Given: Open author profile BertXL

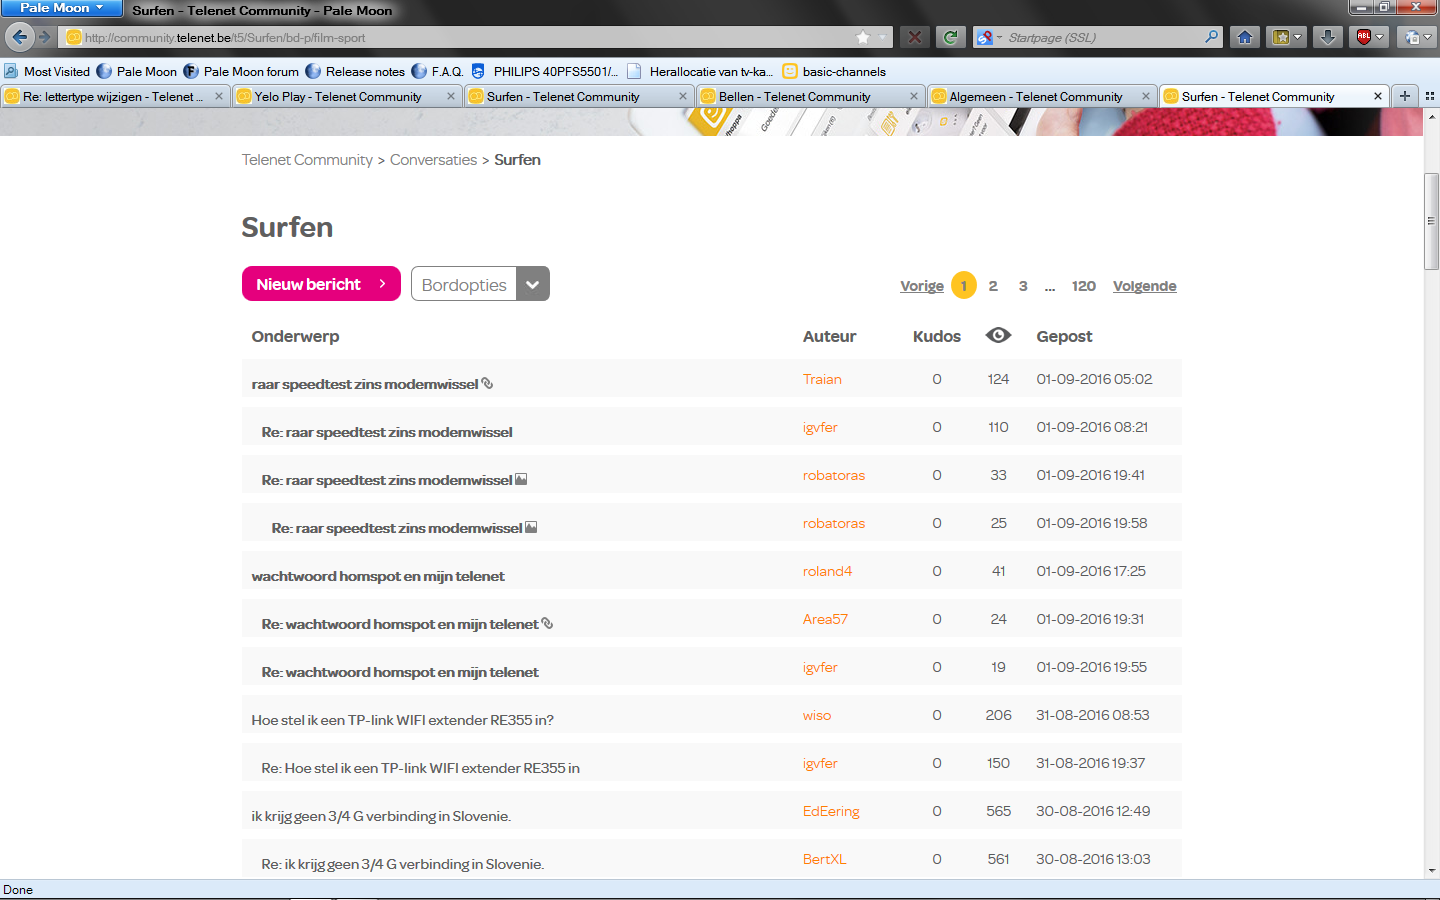Looking at the screenshot, I should pos(824,859).
